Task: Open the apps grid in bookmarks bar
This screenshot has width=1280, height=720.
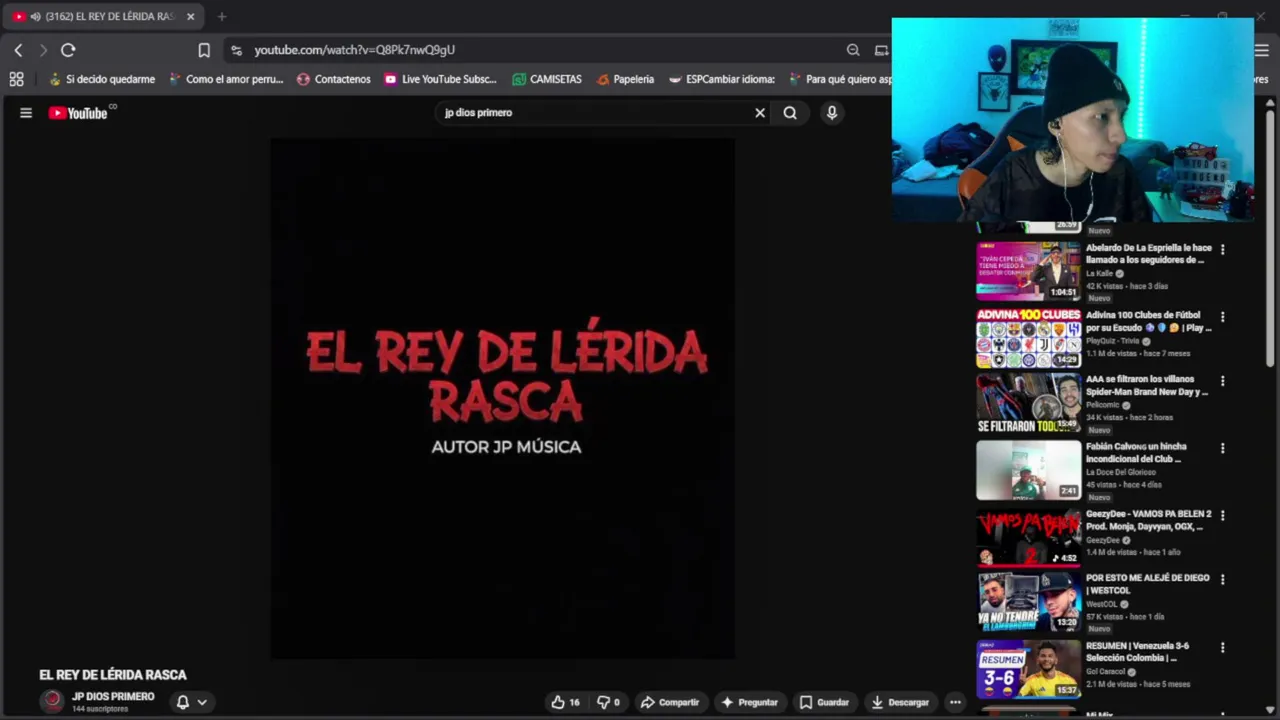Action: click(16, 79)
